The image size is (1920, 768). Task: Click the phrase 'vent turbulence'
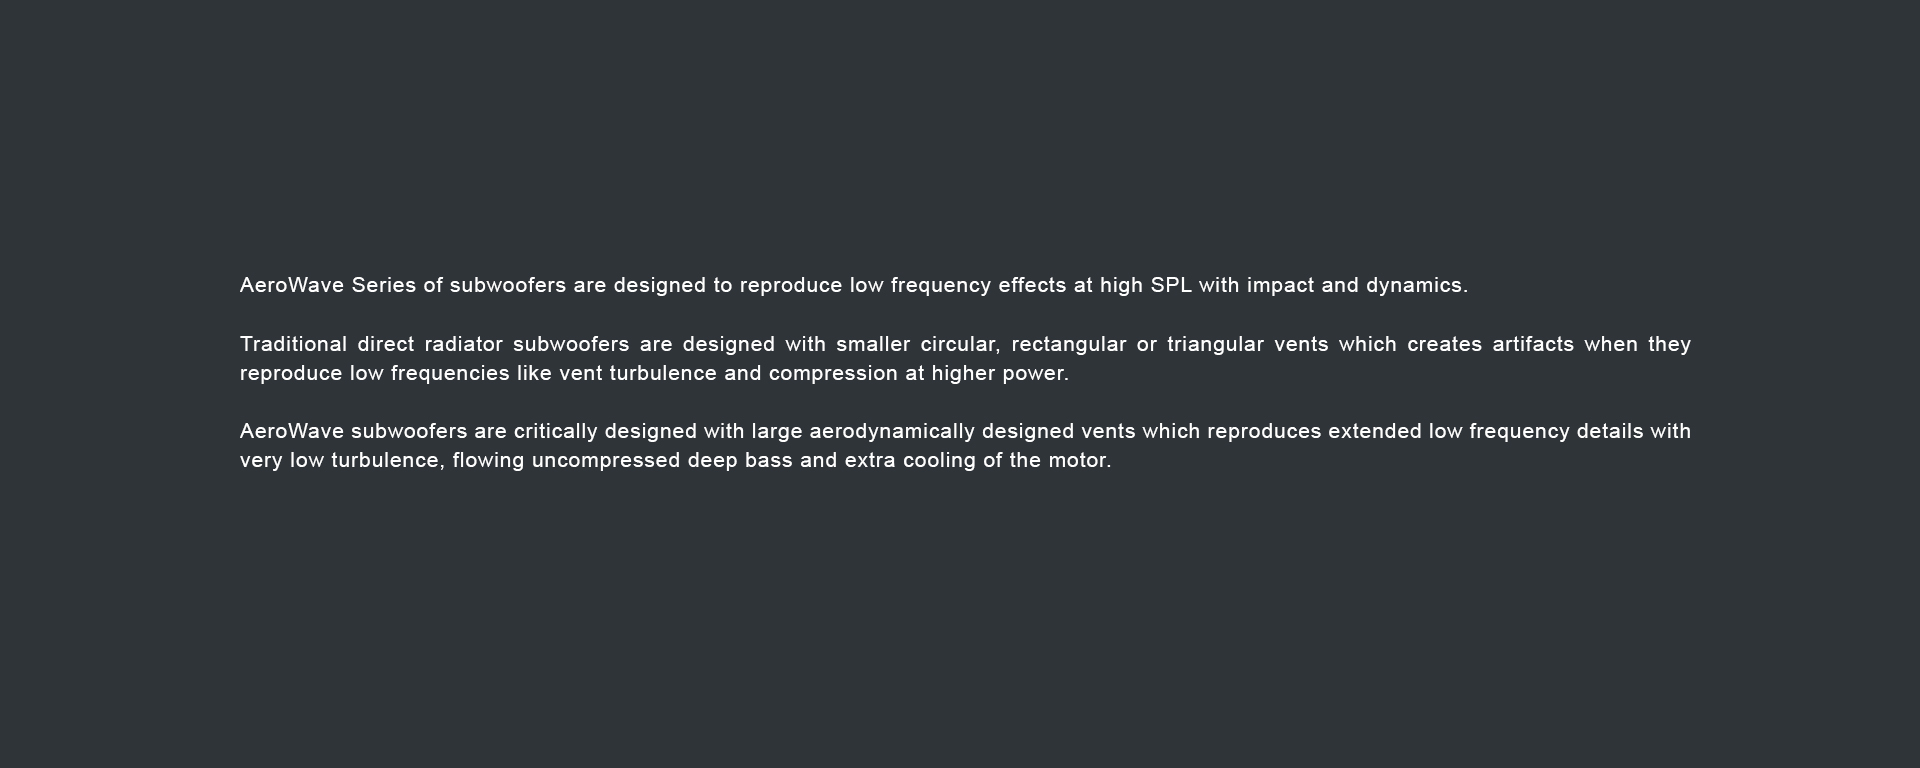tap(638, 373)
